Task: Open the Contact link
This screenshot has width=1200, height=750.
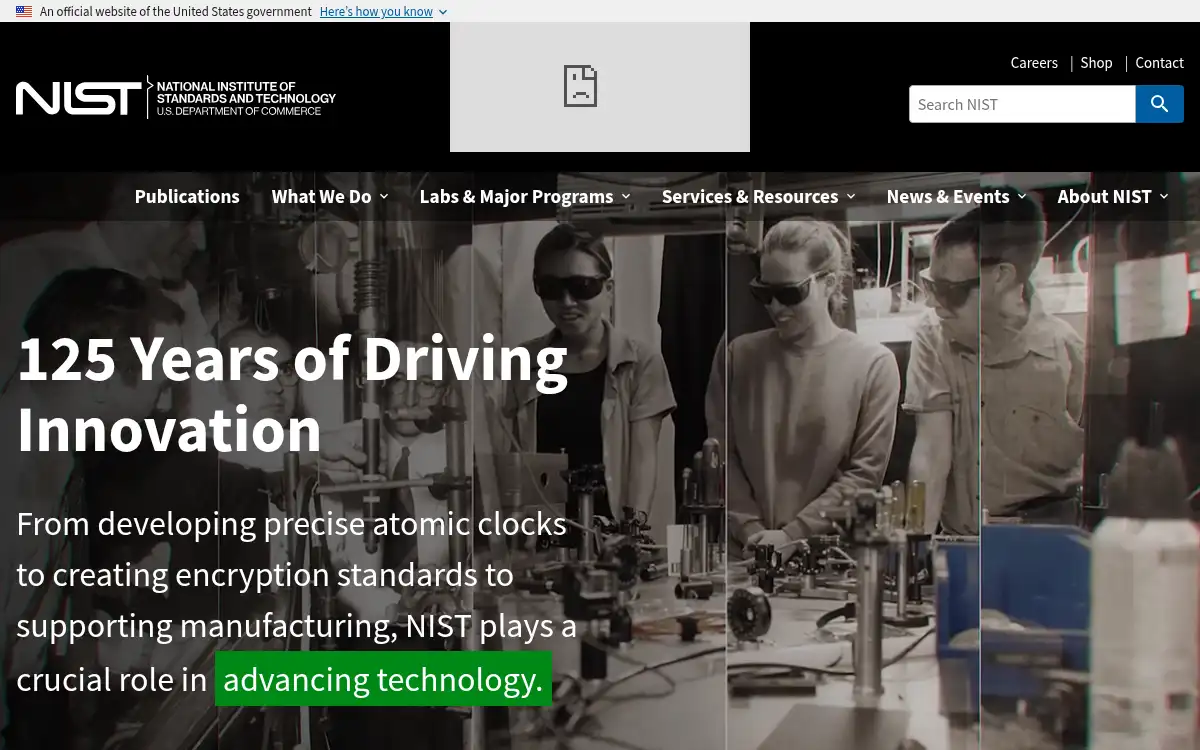Action: 1159,63
